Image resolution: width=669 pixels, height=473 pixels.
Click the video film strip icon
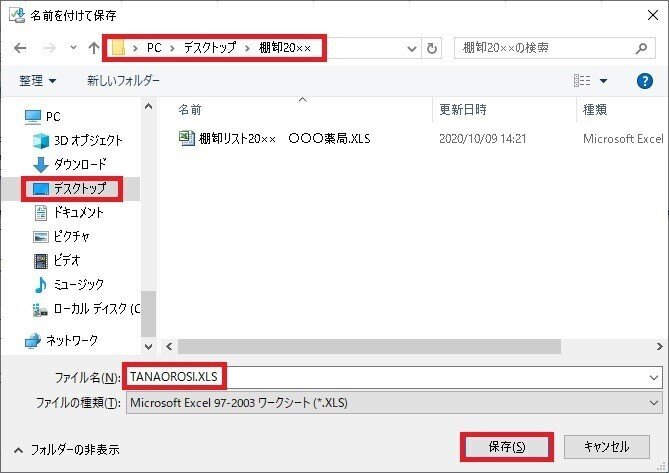tap(41, 261)
